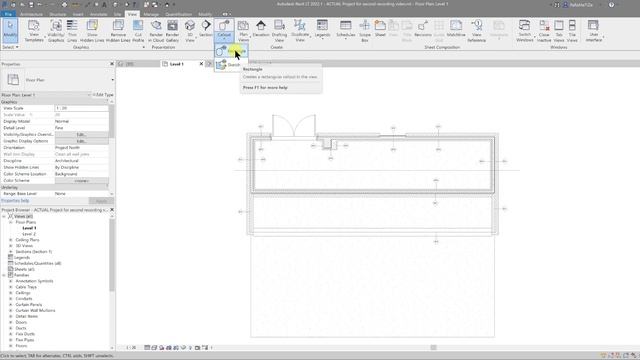Choose Sketch callout option
Viewport: 640px width, 360px height.
pos(229,64)
